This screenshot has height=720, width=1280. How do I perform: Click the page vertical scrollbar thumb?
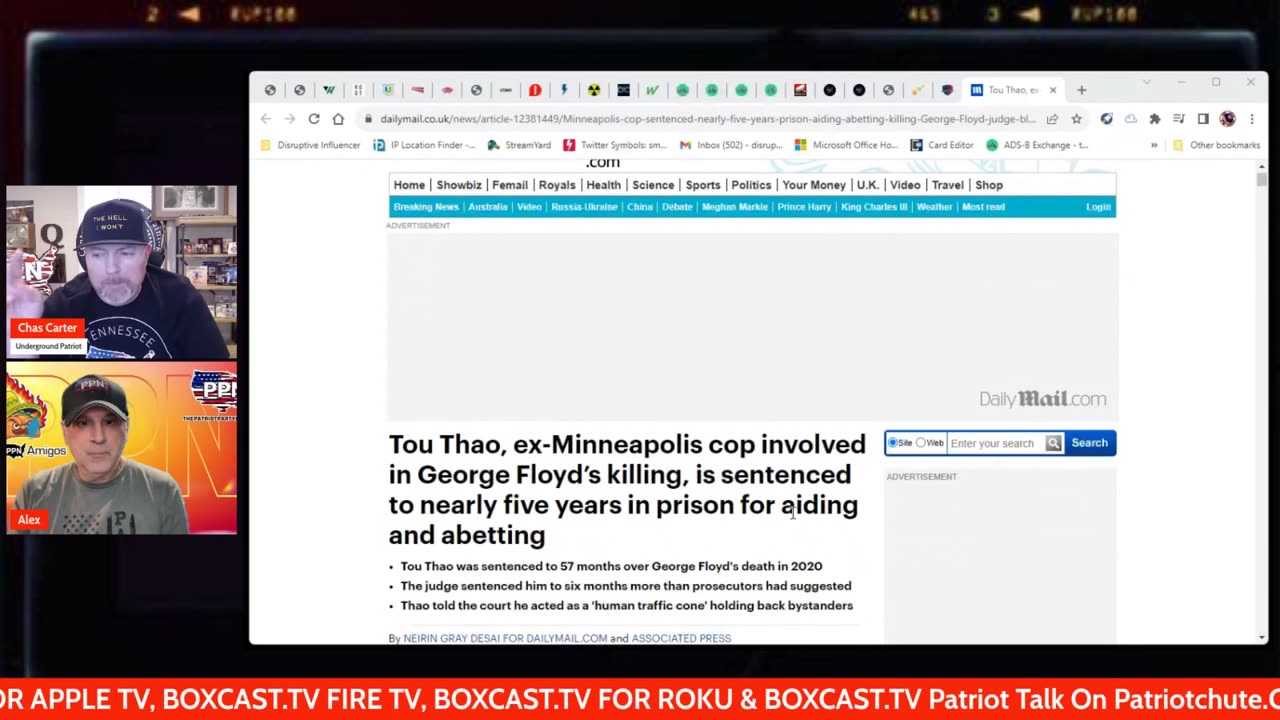[1261, 179]
